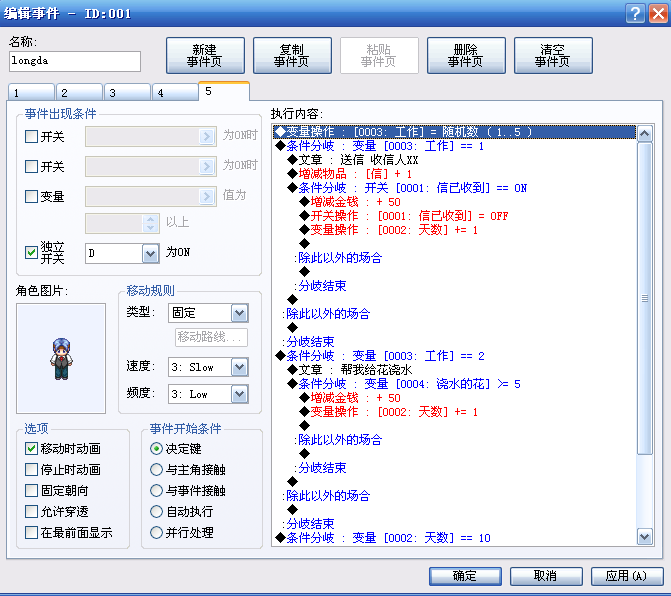The image size is (671, 596).
Task: Click the character sprite graphic
Action: coord(61,359)
